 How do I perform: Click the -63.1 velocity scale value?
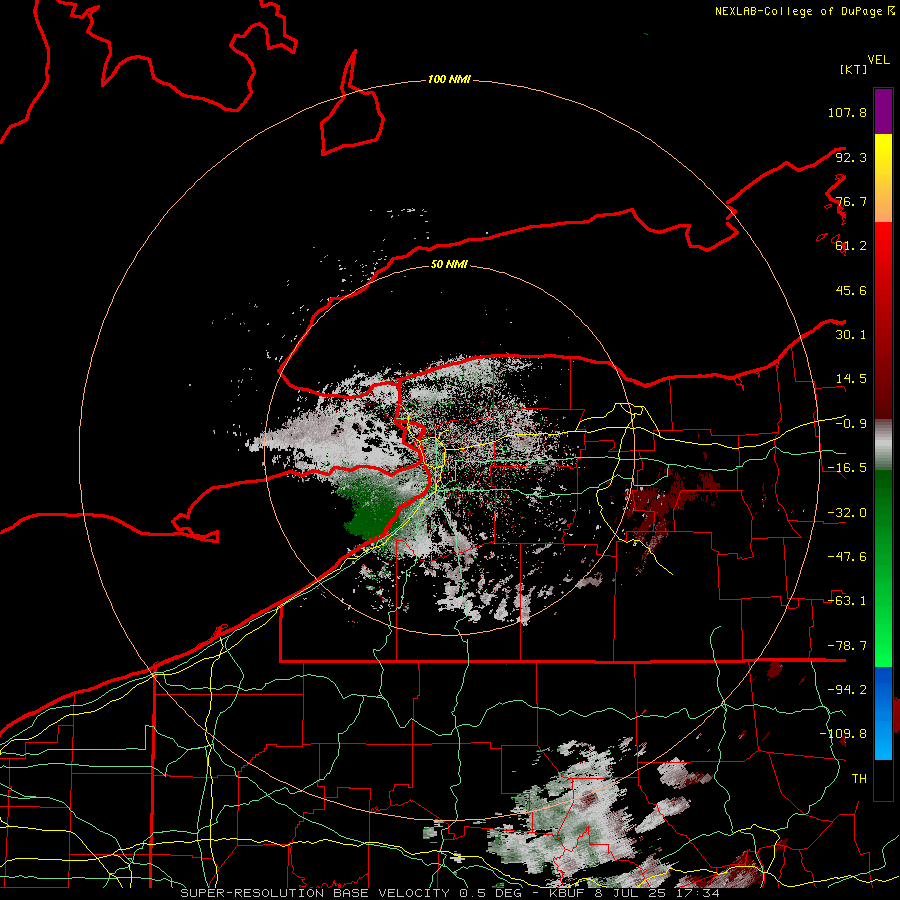(x=847, y=601)
